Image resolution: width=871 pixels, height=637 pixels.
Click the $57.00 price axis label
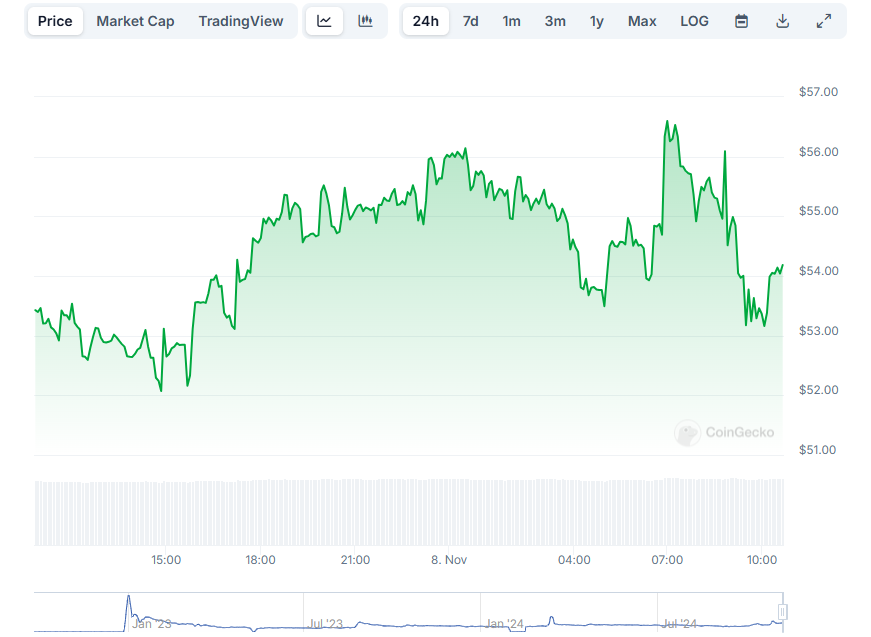[818, 92]
